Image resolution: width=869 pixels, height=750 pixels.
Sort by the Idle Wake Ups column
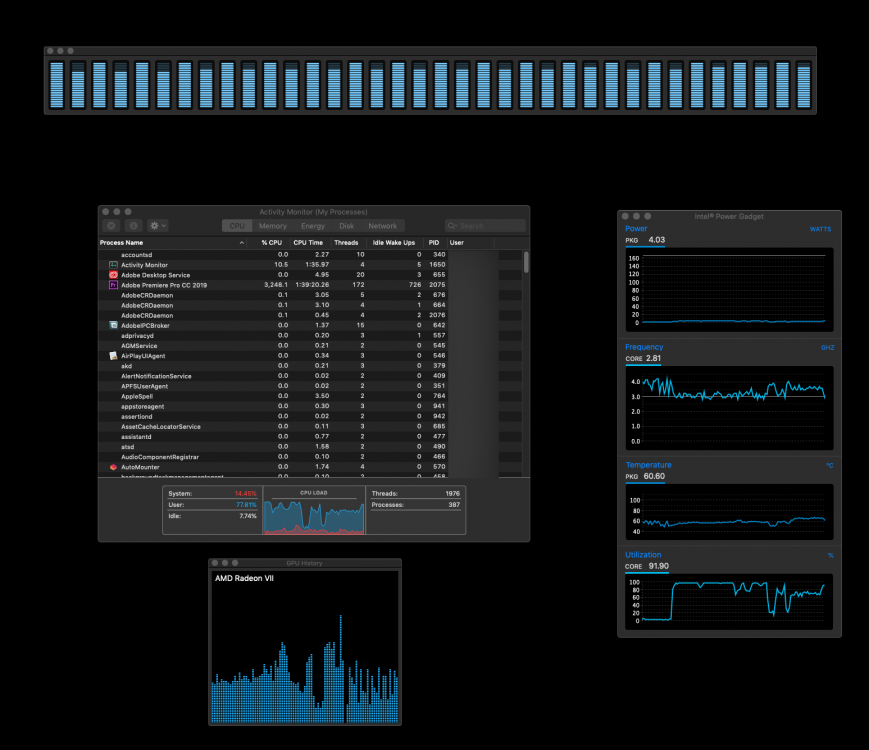pyautogui.click(x=393, y=243)
